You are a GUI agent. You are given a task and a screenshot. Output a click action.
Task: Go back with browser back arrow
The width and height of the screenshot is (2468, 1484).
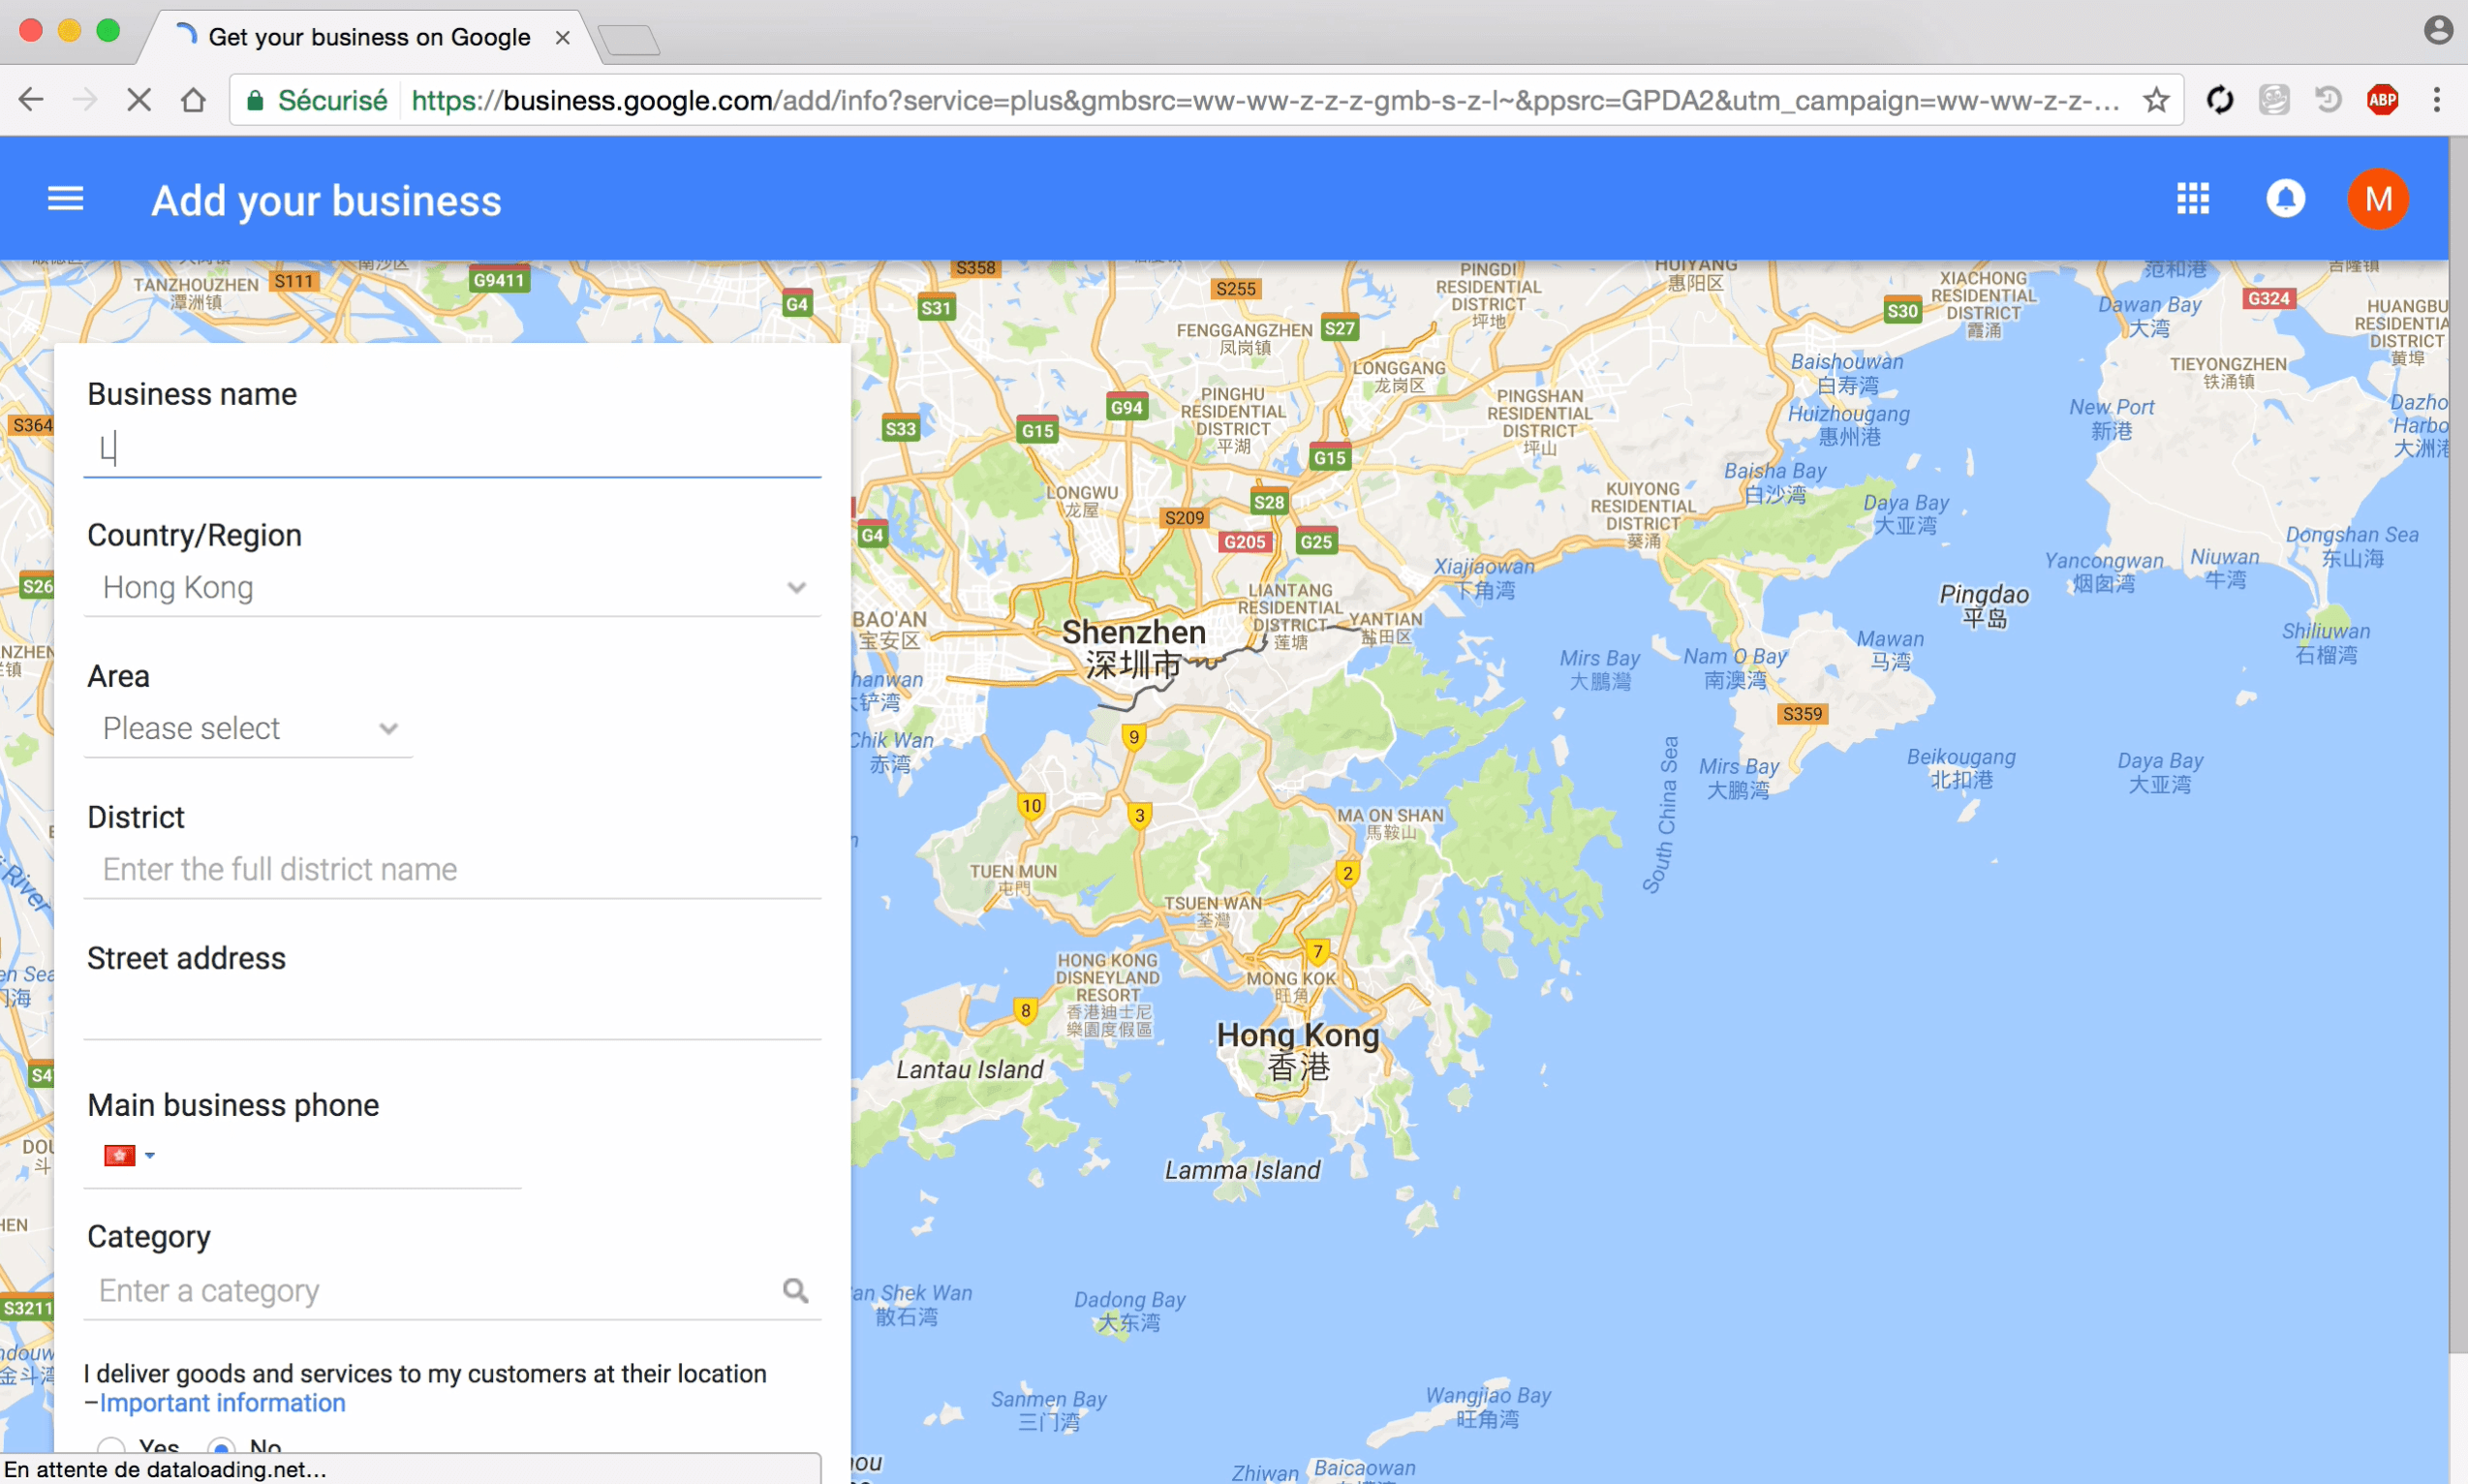click(x=32, y=99)
